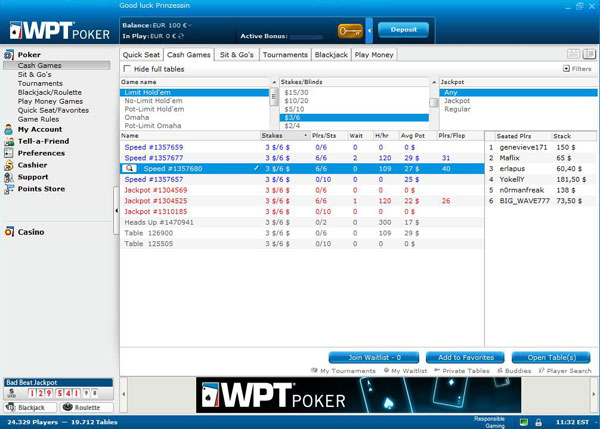
Task: Open the My Waitlist link
Action: pyautogui.click(x=405, y=370)
